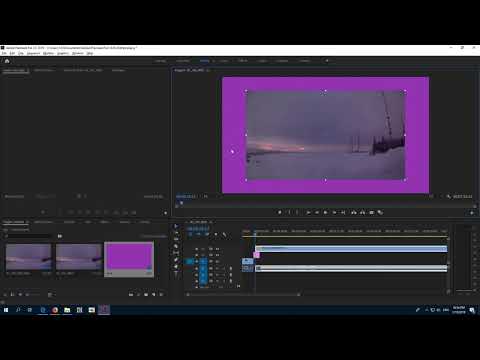Click the New Item button in the Project panel
The image size is (480, 360).
(154, 294)
